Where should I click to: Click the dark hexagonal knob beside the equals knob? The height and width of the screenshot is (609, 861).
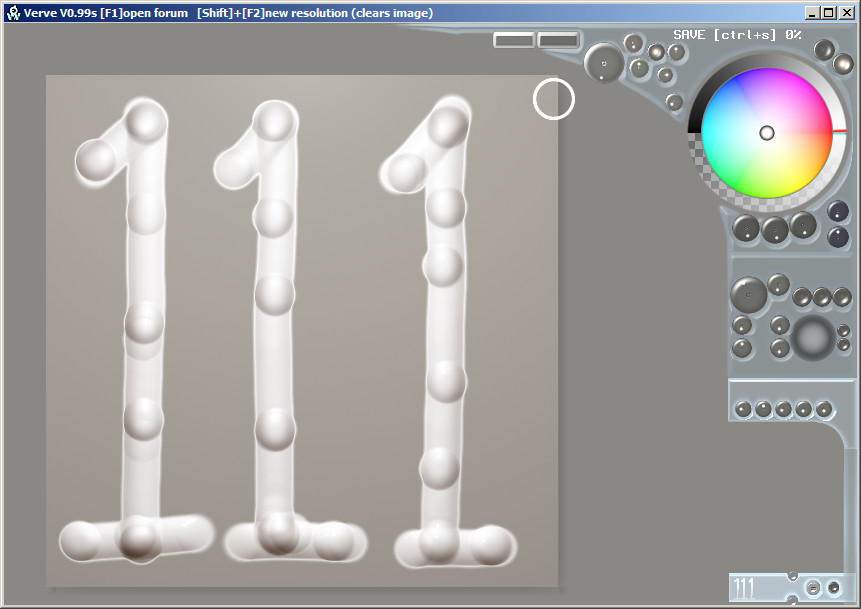(x=834, y=588)
